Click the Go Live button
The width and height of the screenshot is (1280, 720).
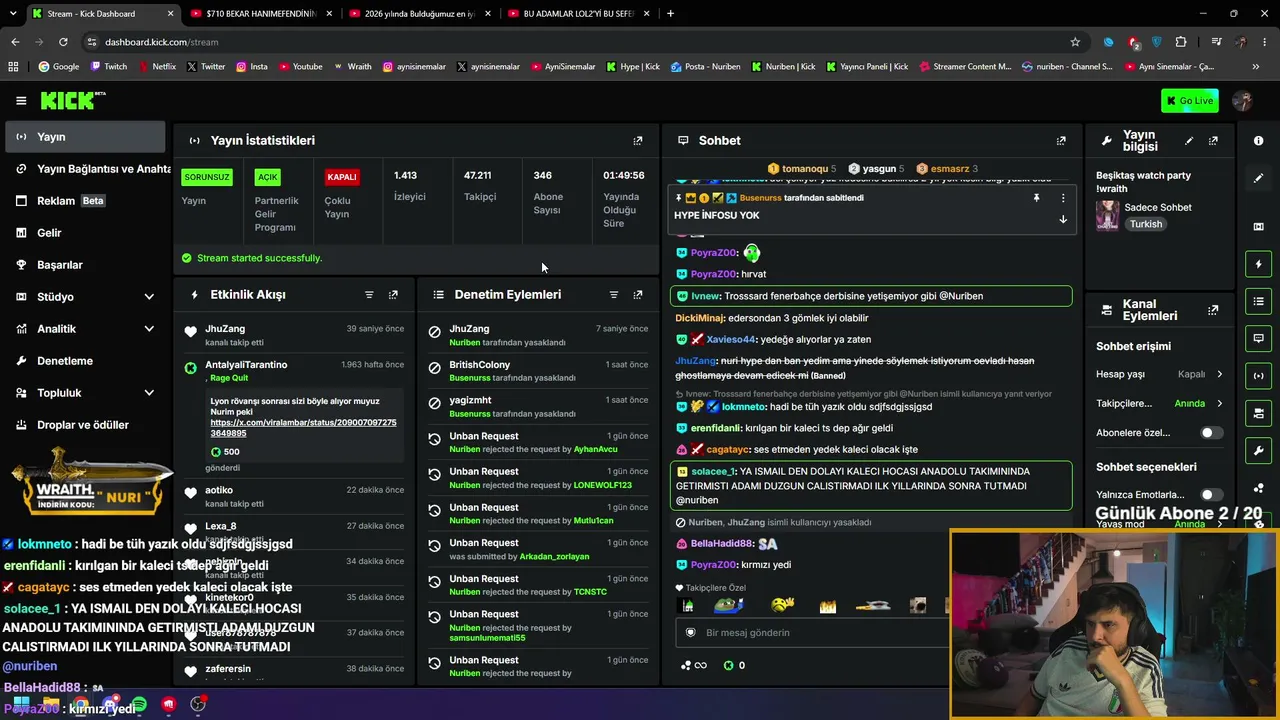point(1190,100)
